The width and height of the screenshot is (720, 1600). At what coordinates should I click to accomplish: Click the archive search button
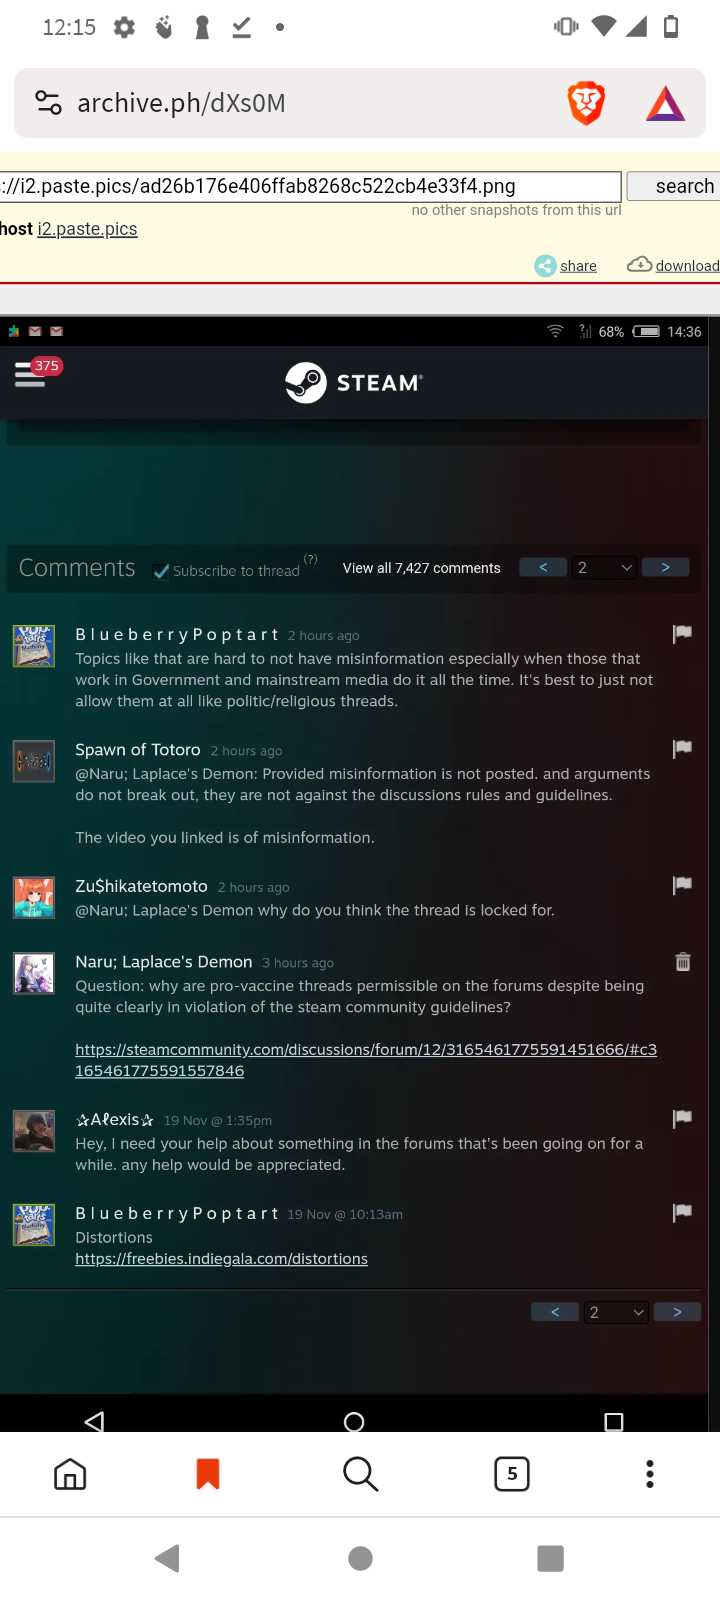[675, 186]
